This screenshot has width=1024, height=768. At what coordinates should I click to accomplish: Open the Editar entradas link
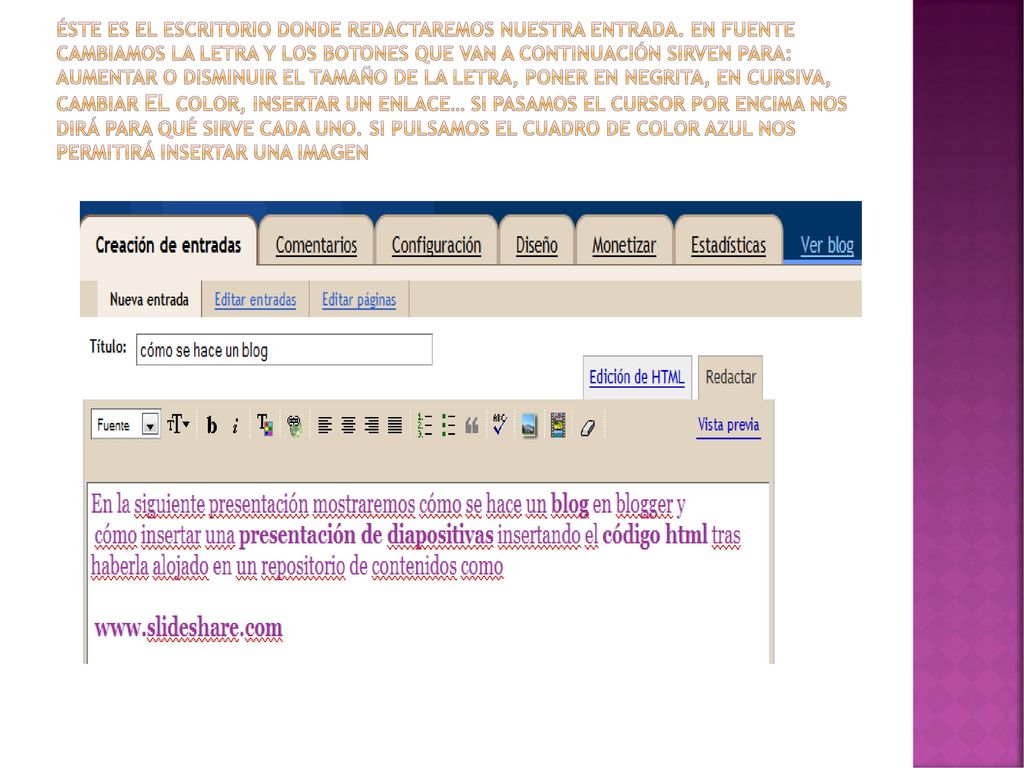(x=255, y=300)
